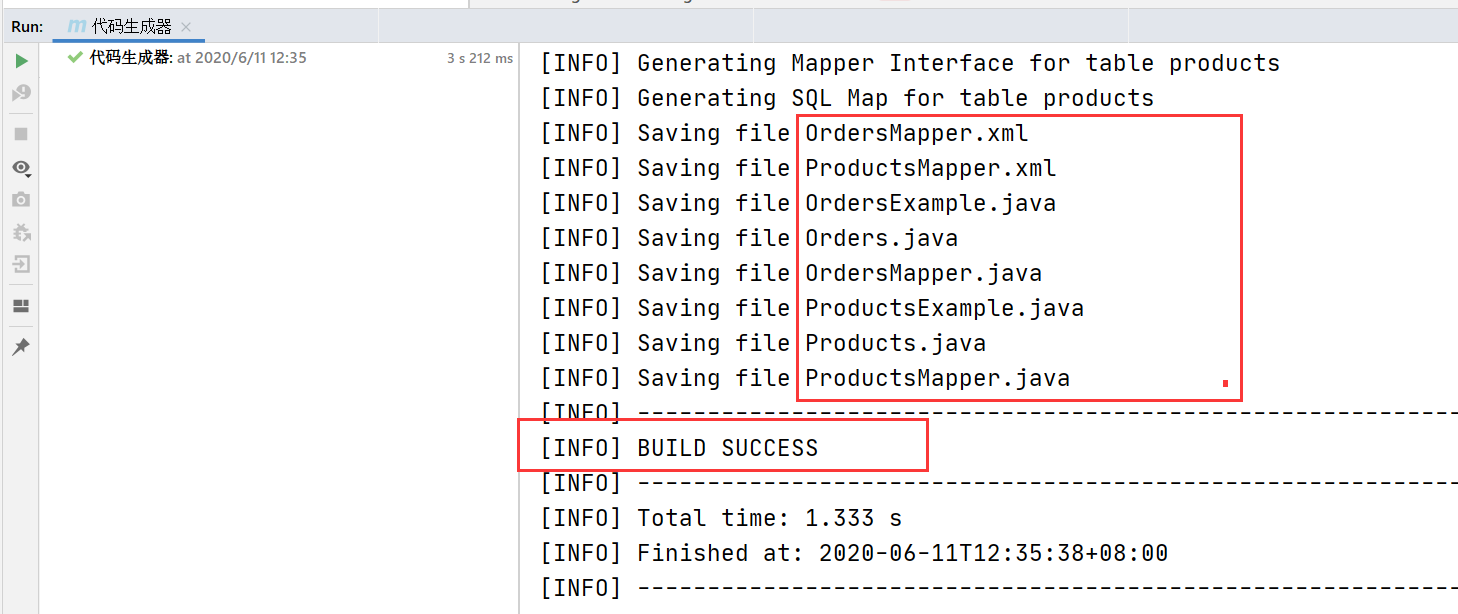
Task: Click the Saving file OrdersMapper.xml line
Action: (784, 133)
